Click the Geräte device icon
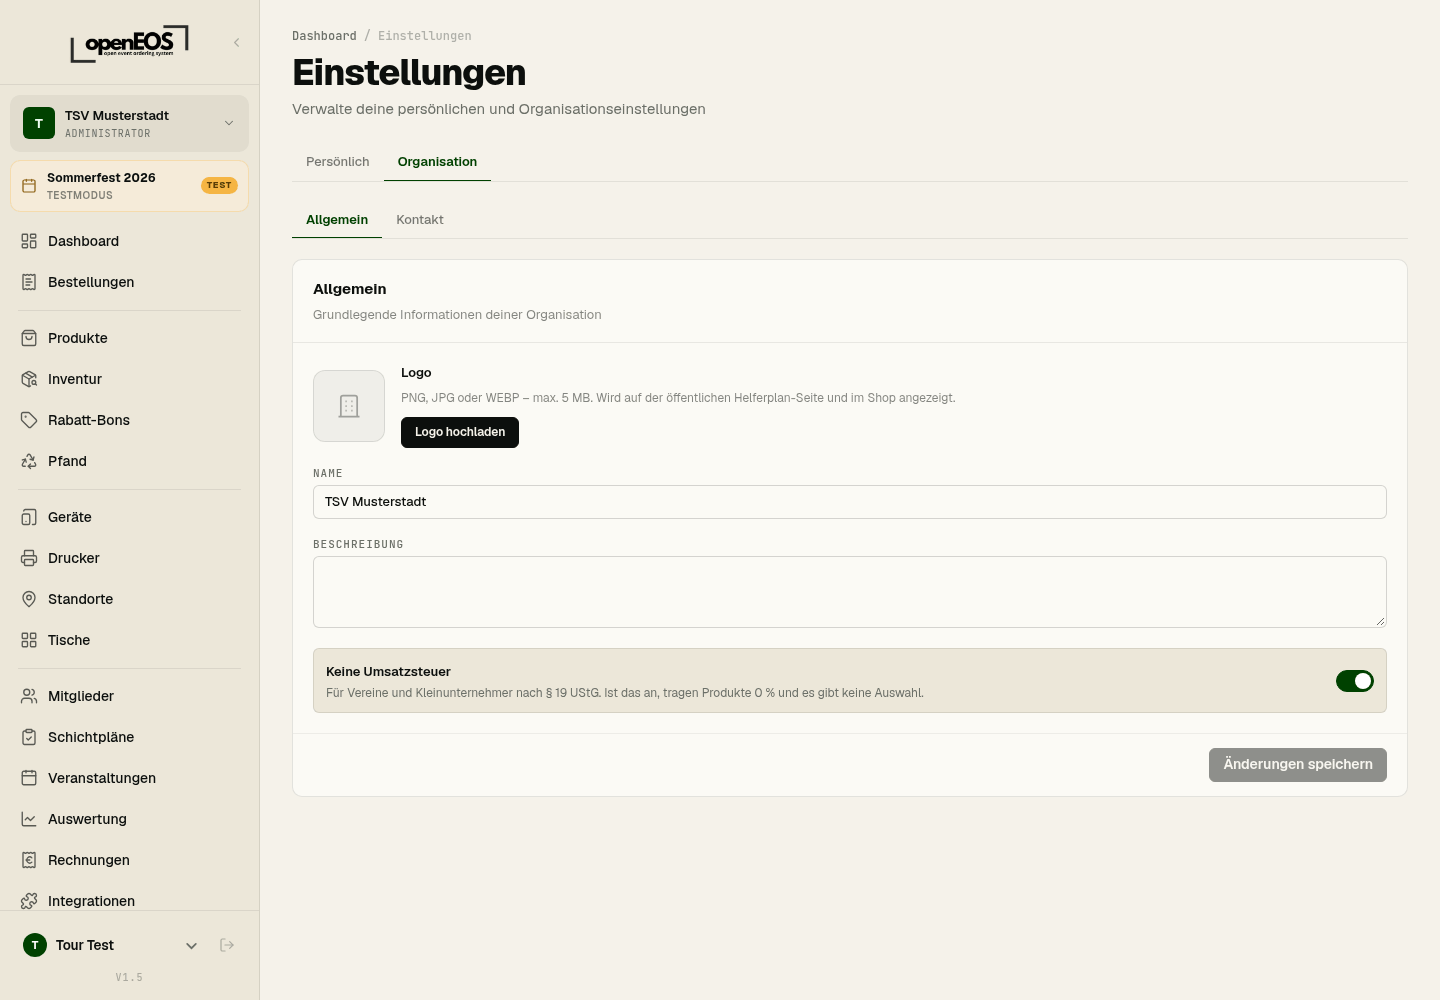Screen dimensions: 1440x1000 pos(29,517)
